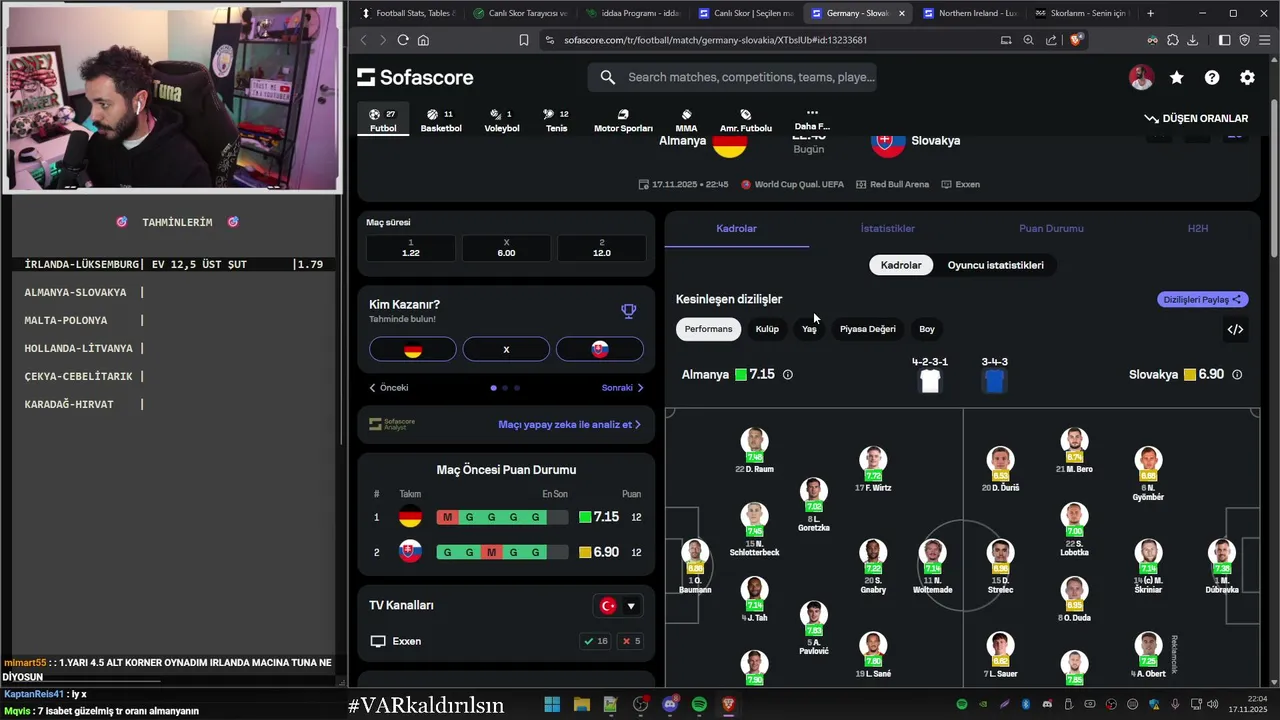Viewport: 1280px width, 720px height.
Task: Open N. Woltemade player photo
Action: tap(932, 553)
